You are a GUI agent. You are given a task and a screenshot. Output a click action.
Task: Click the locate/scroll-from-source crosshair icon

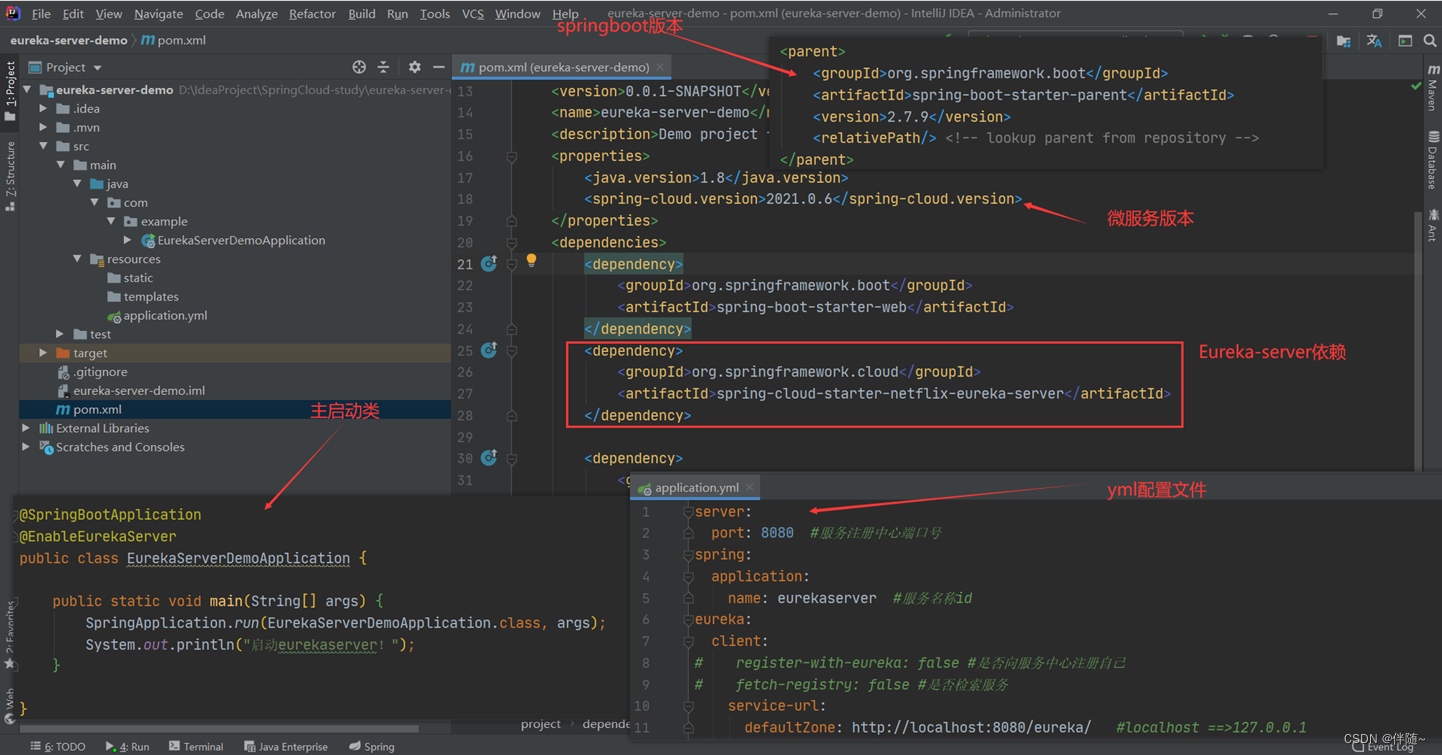tap(359, 67)
